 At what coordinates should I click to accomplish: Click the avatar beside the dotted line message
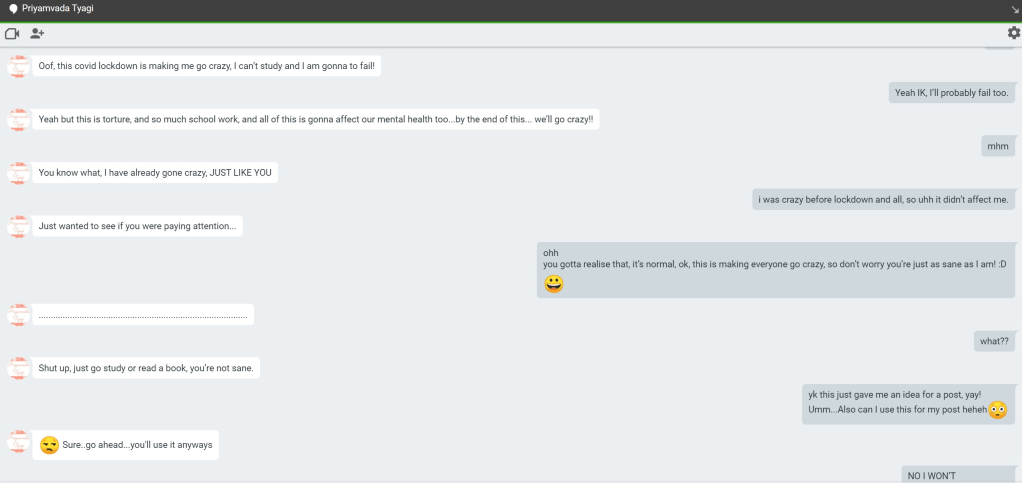18,315
